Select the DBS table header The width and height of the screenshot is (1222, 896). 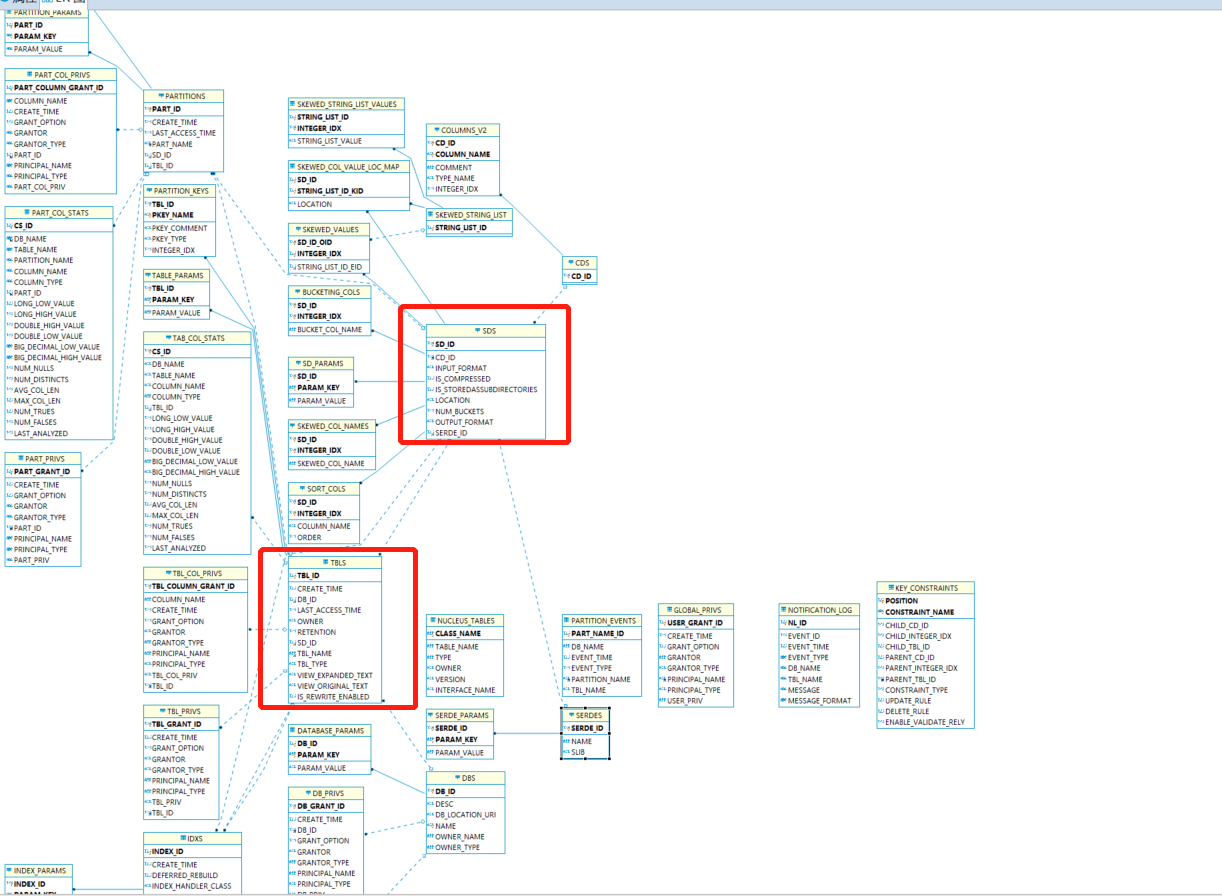[x=466, y=777]
